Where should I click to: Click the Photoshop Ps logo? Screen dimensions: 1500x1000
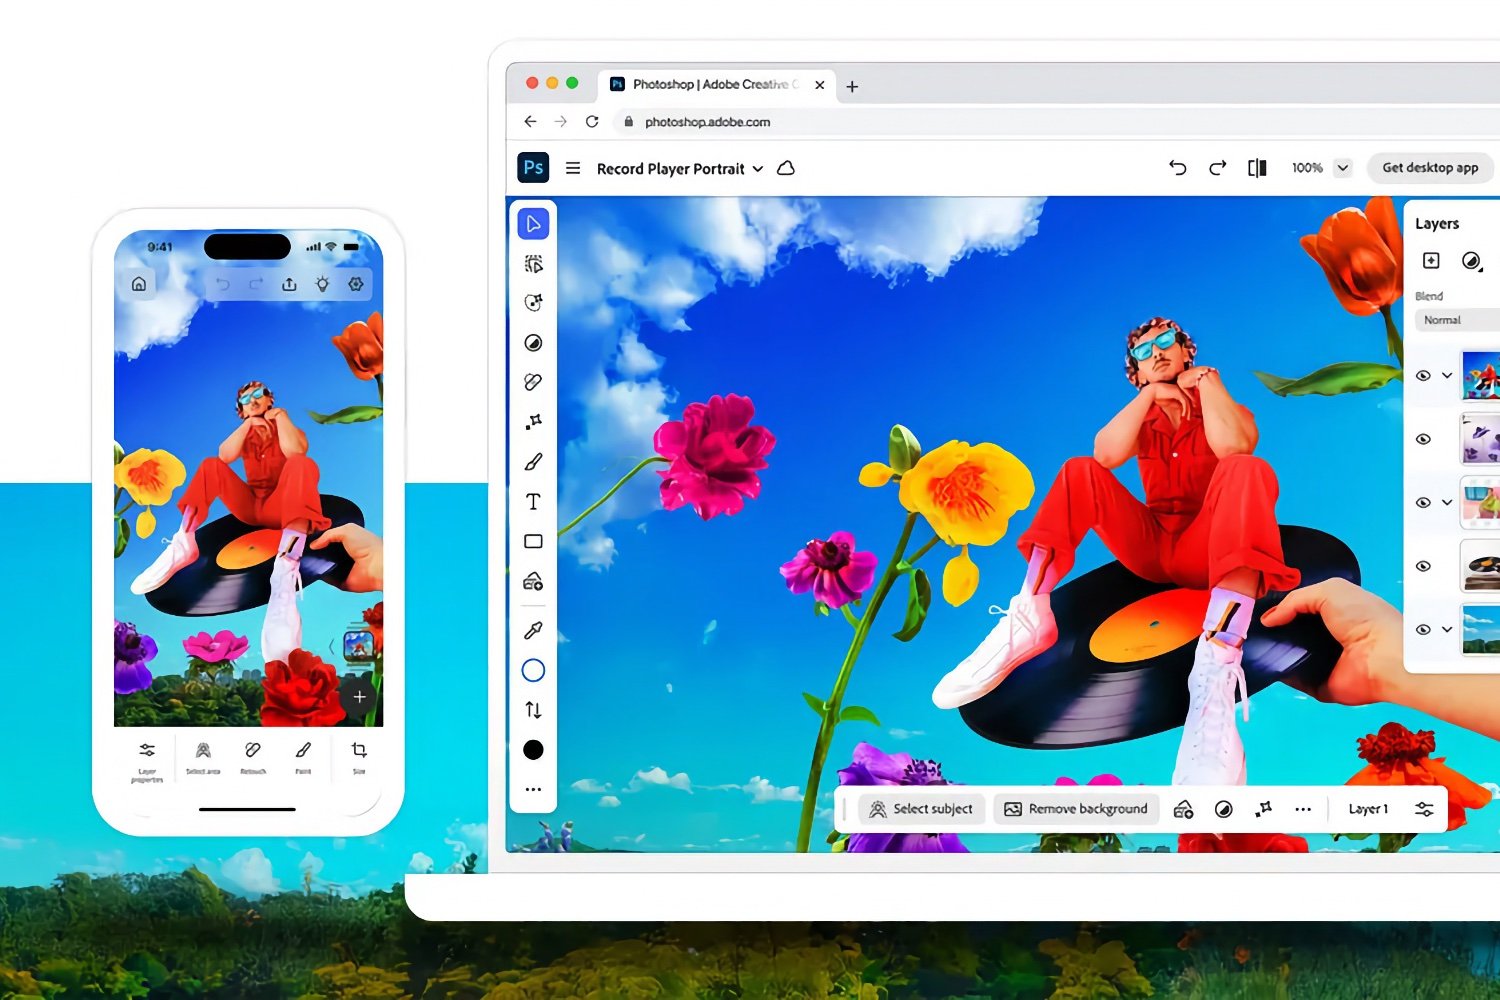click(x=533, y=167)
